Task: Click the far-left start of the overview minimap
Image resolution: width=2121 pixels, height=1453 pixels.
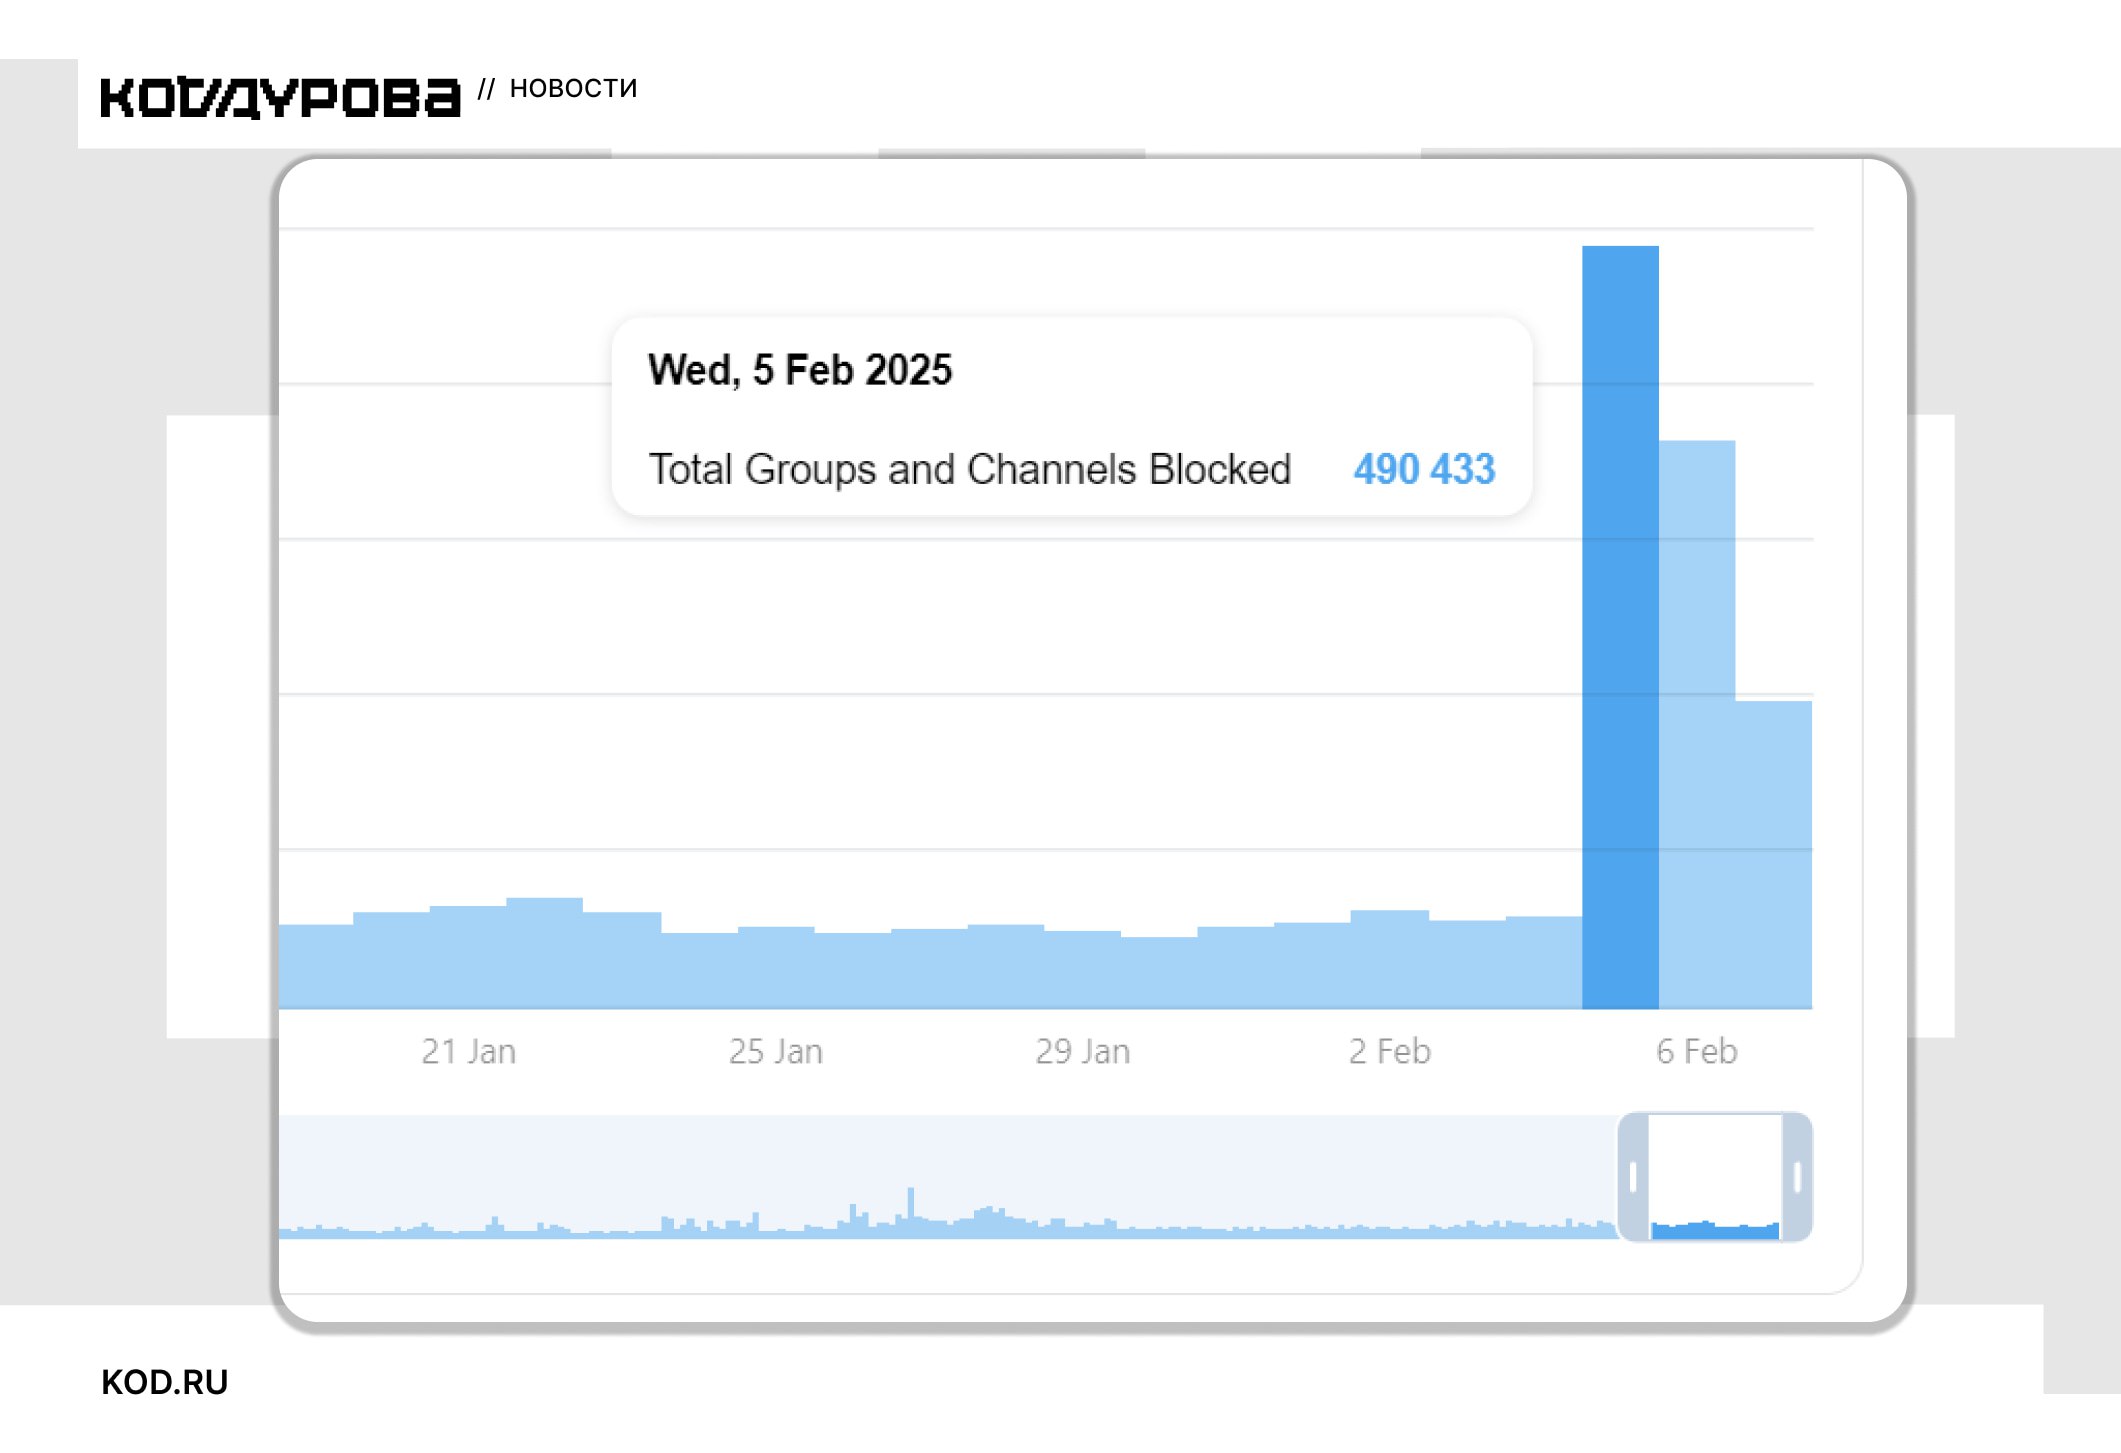Action: tap(286, 1230)
